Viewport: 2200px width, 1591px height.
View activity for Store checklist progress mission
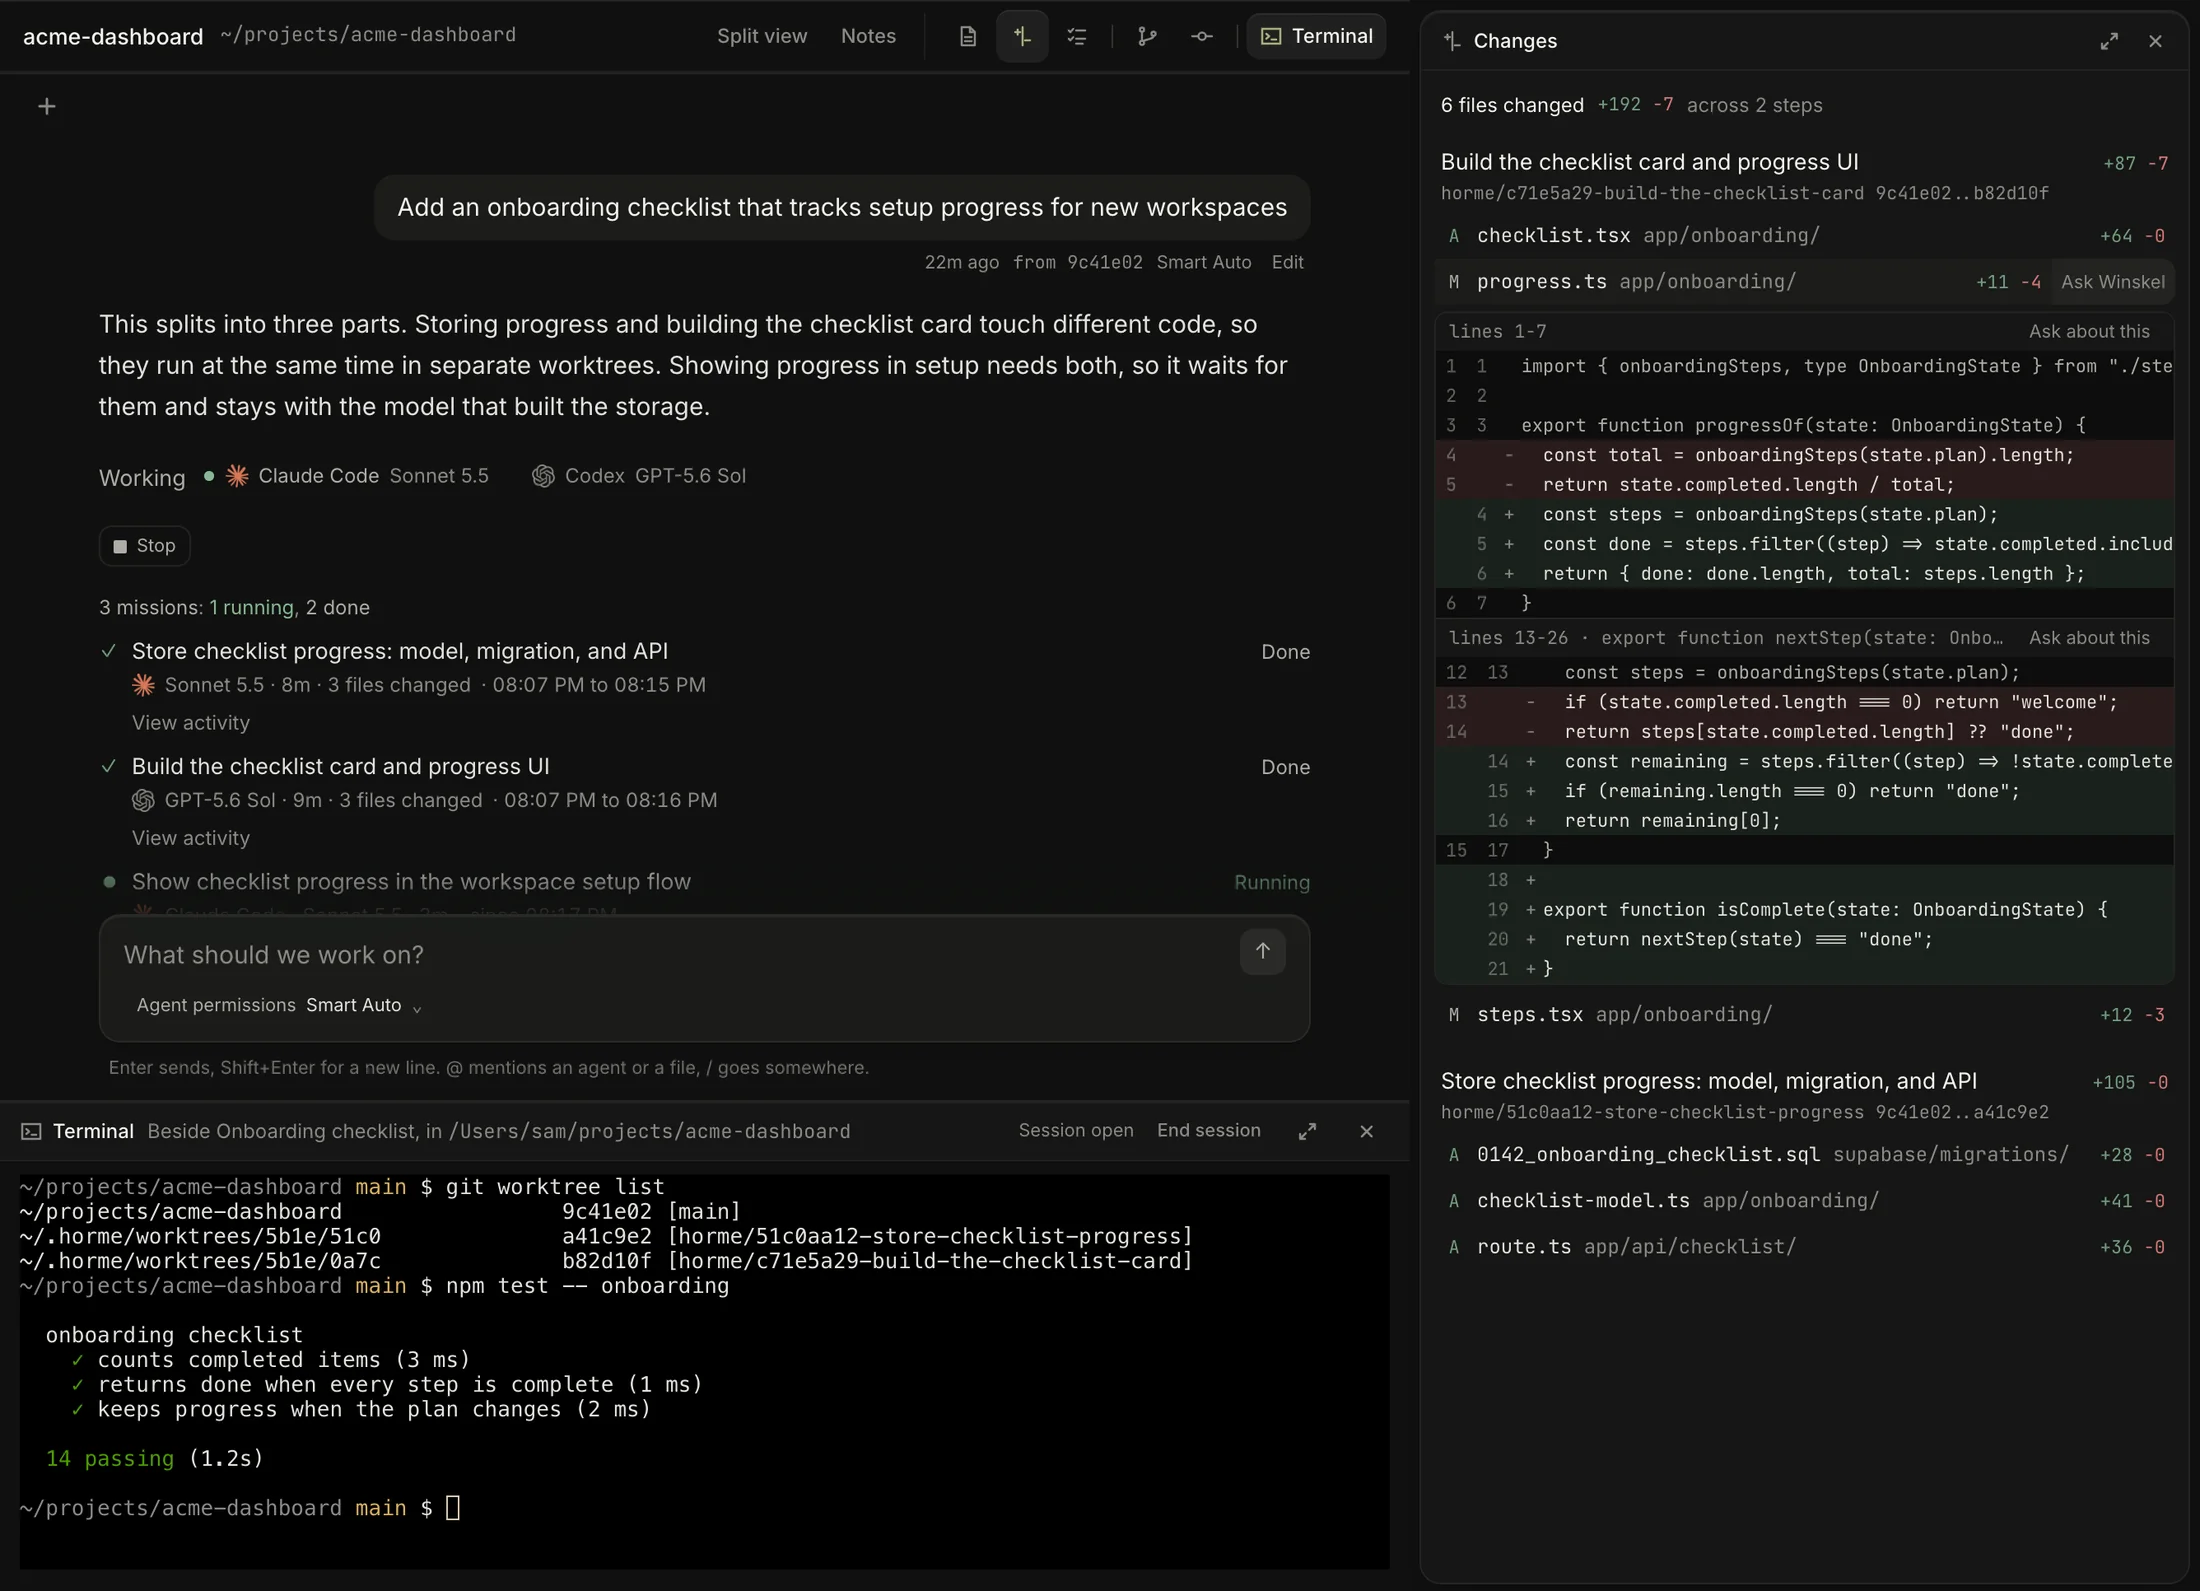(191, 722)
